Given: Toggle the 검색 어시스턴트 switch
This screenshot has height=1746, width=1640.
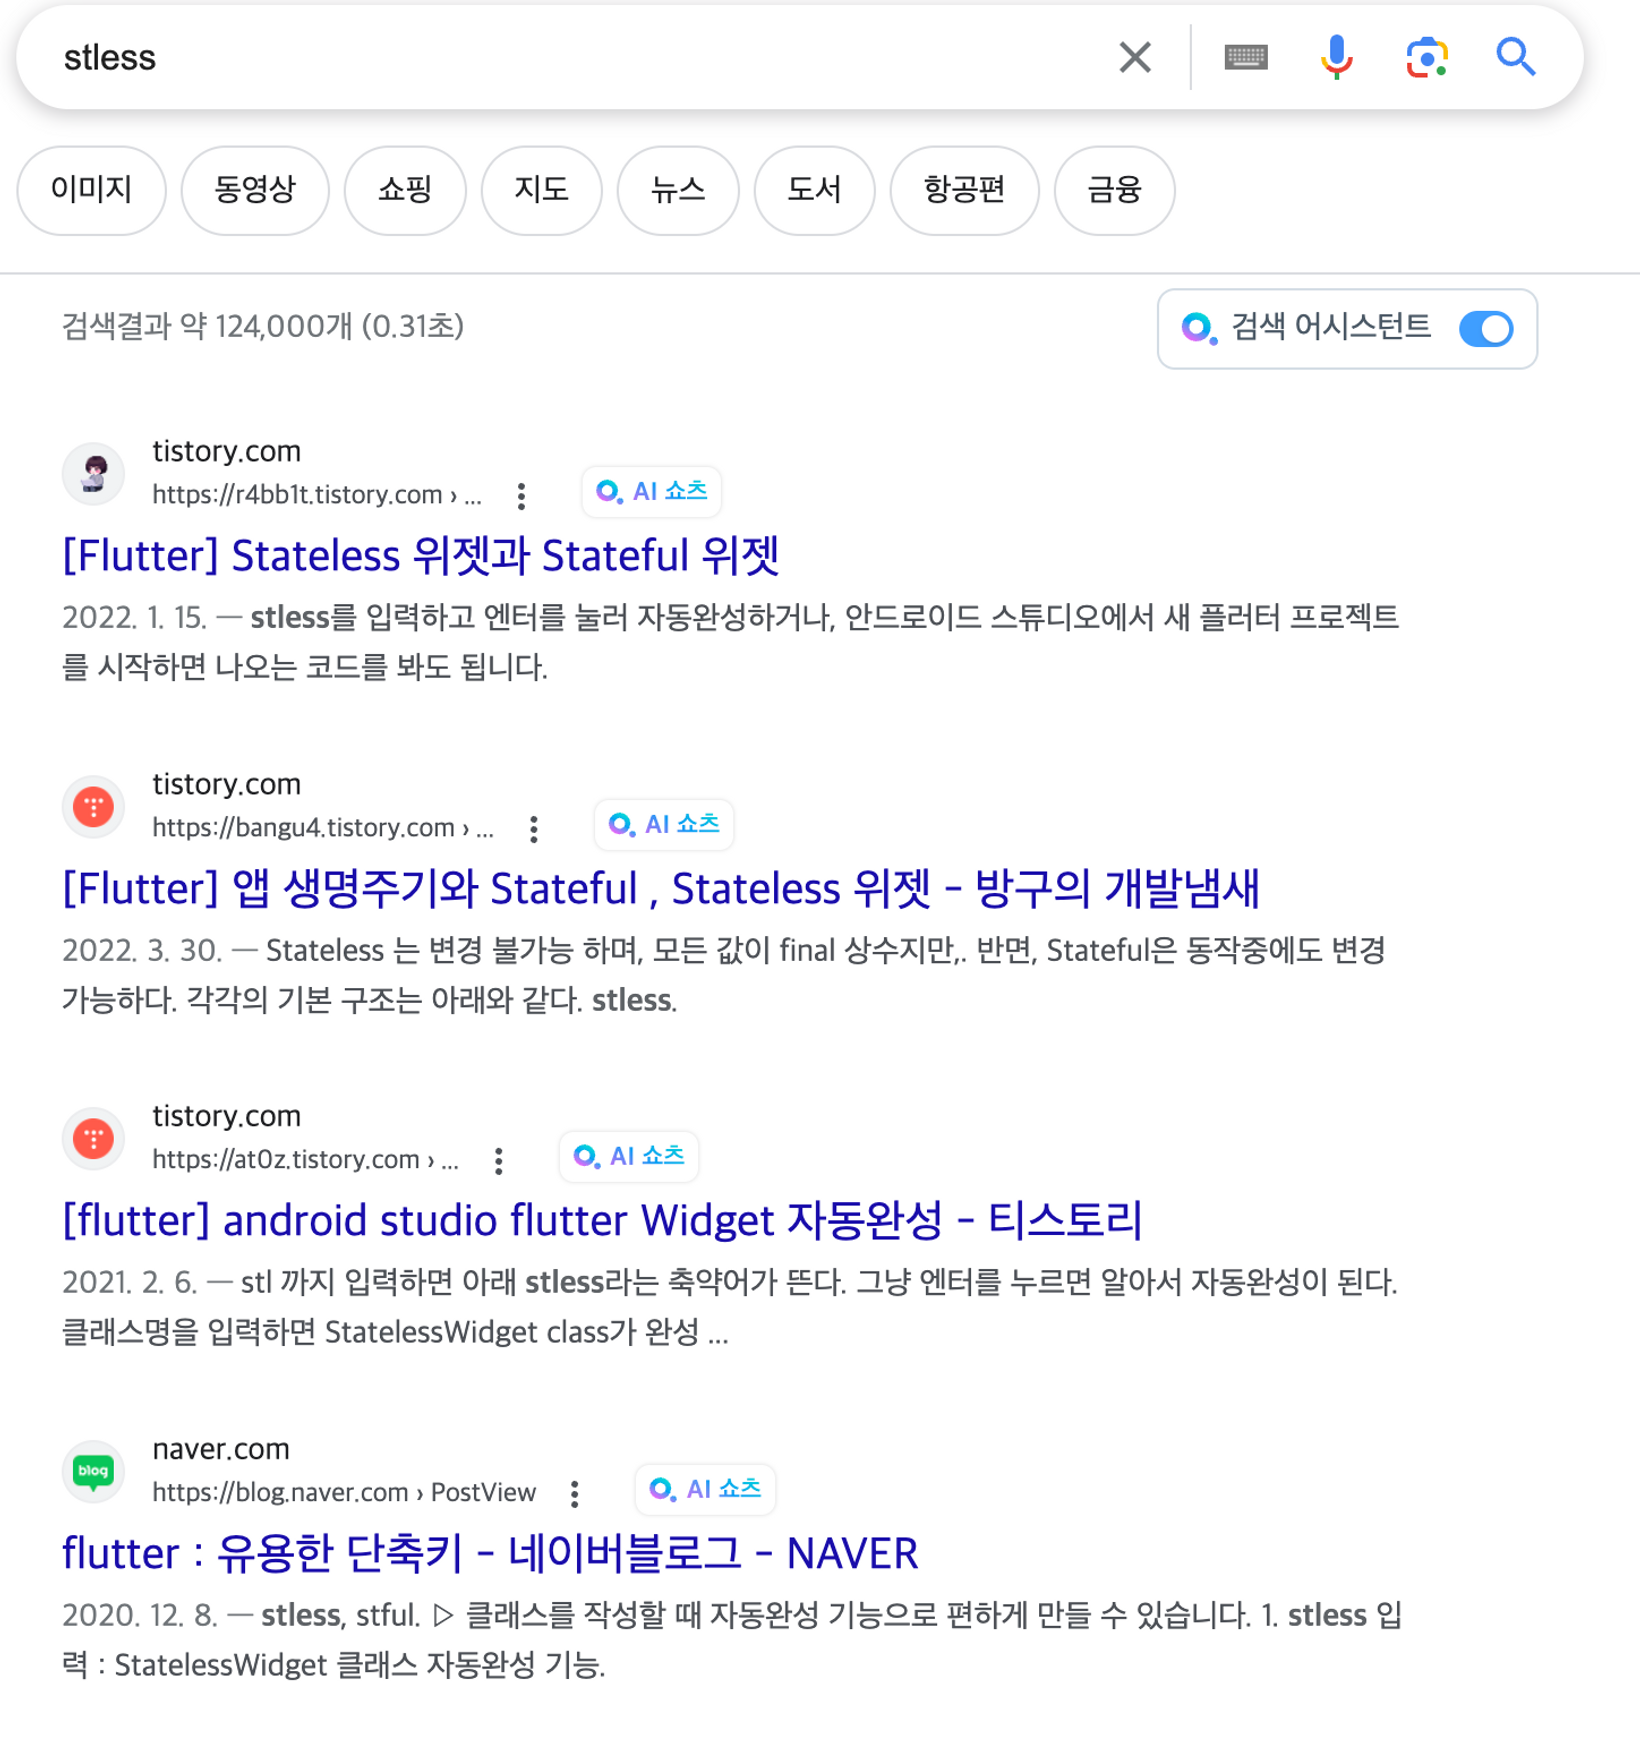Looking at the screenshot, I should (x=1485, y=329).
